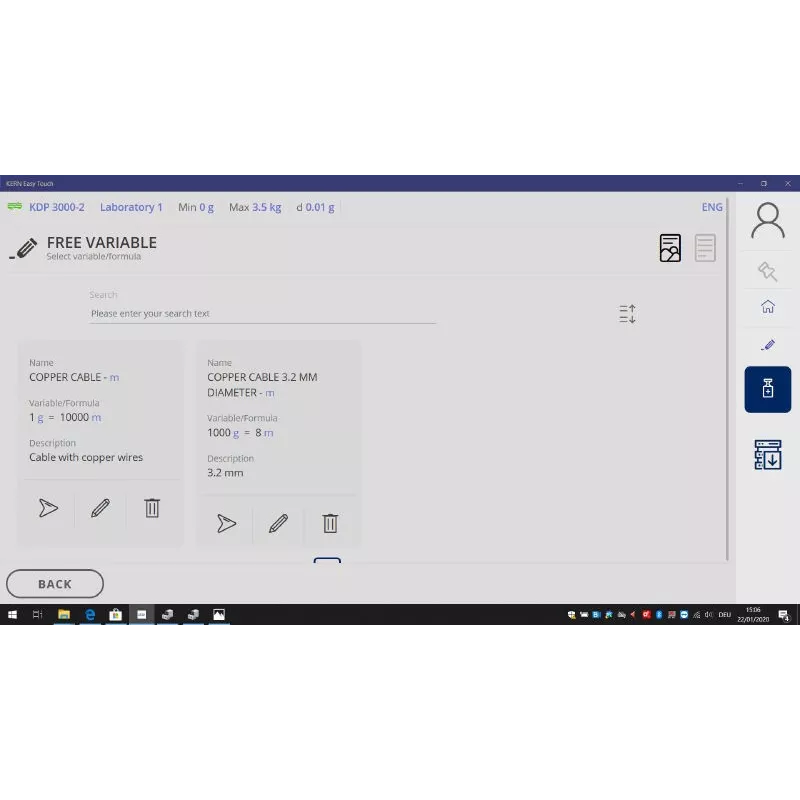
Task: Toggle sort order of variables
Action: point(627,314)
